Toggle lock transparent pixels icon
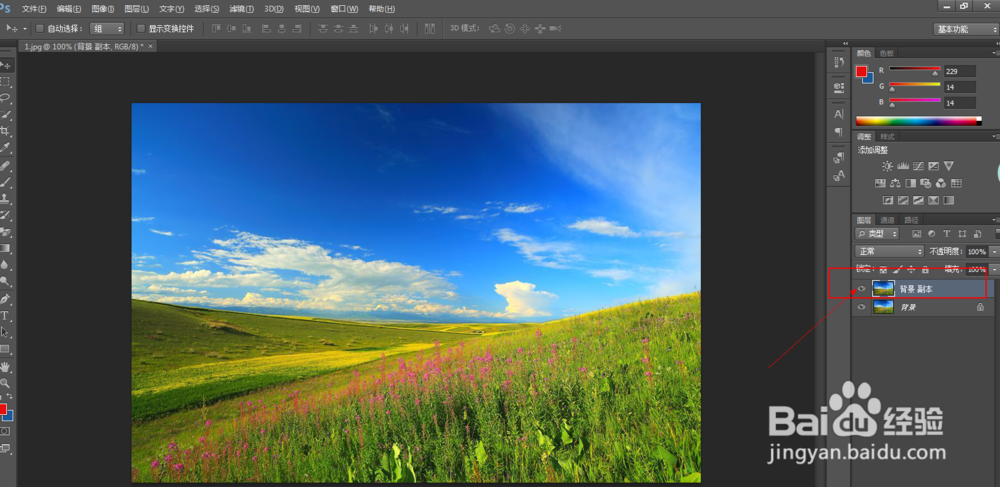This screenshot has height=487, width=1000. point(883,270)
